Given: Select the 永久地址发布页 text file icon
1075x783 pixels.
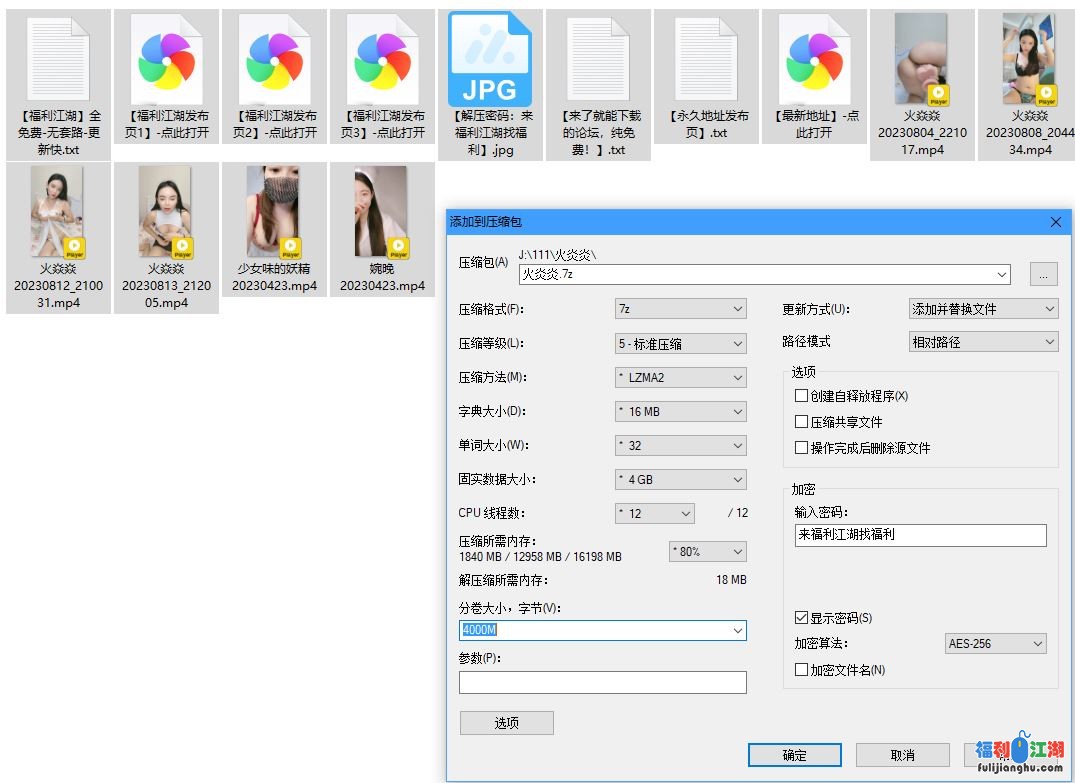Looking at the screenshot, I should click(706, 59).
